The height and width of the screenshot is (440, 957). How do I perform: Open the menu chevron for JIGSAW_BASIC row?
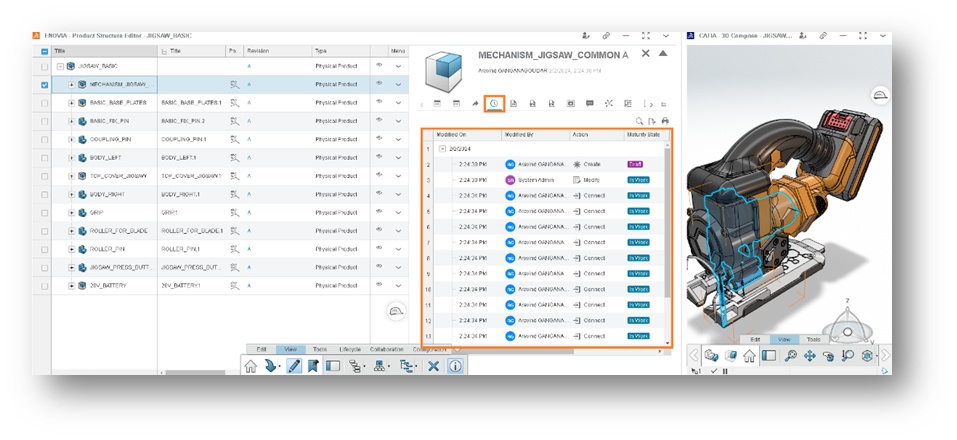tap(398, 67)
